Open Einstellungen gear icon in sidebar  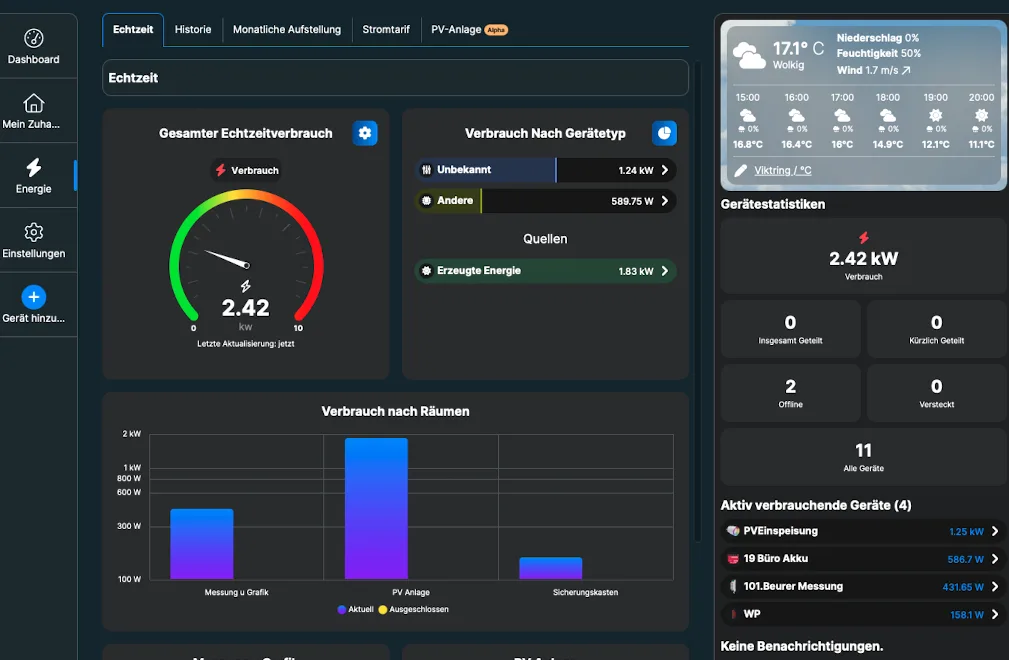click(x=33, y=233)
